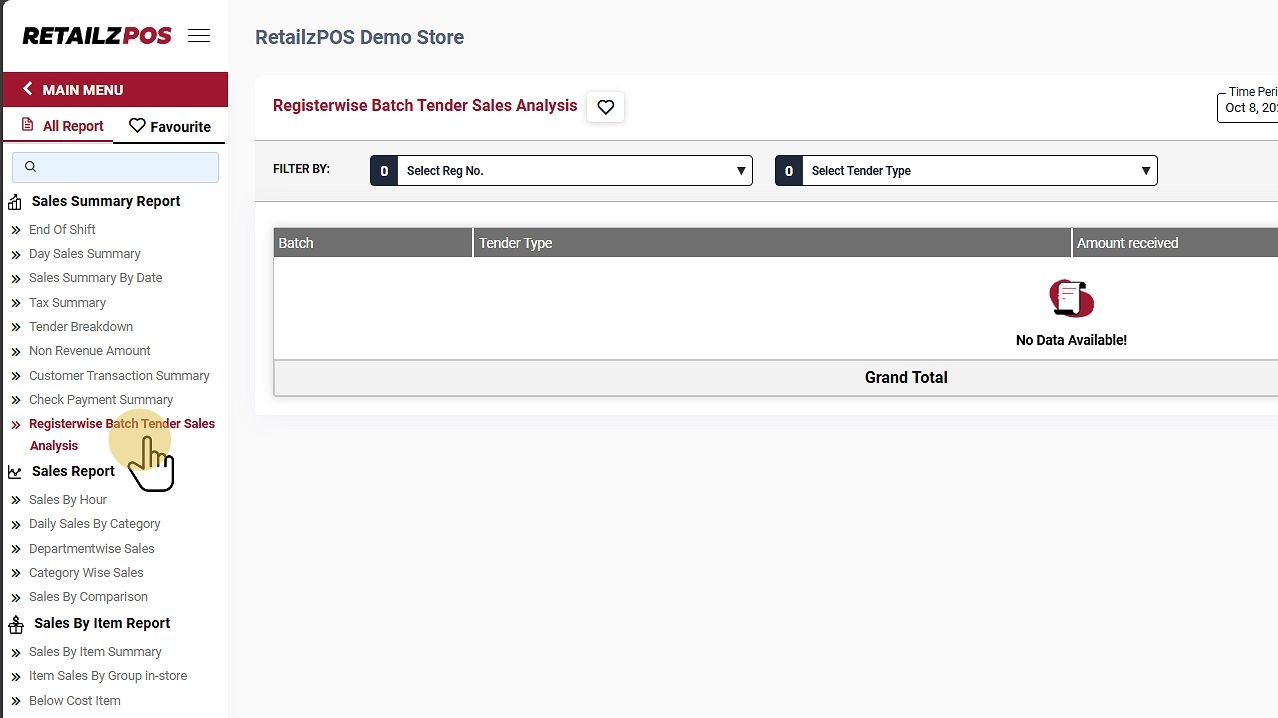Open the End Of Shift report
The image size is (1278, 718).
click(x=62, y=229)
